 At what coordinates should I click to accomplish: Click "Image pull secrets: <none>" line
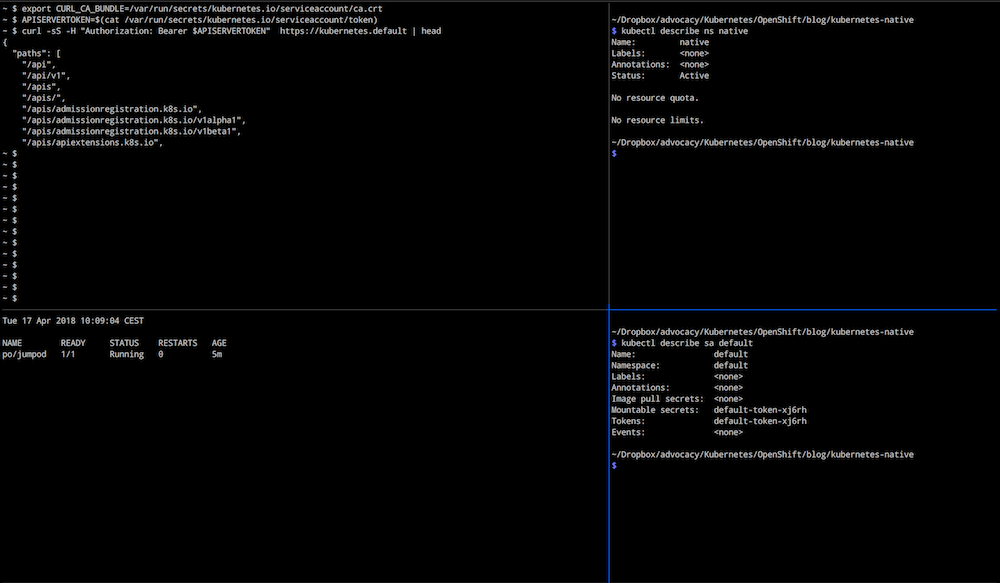pos(676,398)
